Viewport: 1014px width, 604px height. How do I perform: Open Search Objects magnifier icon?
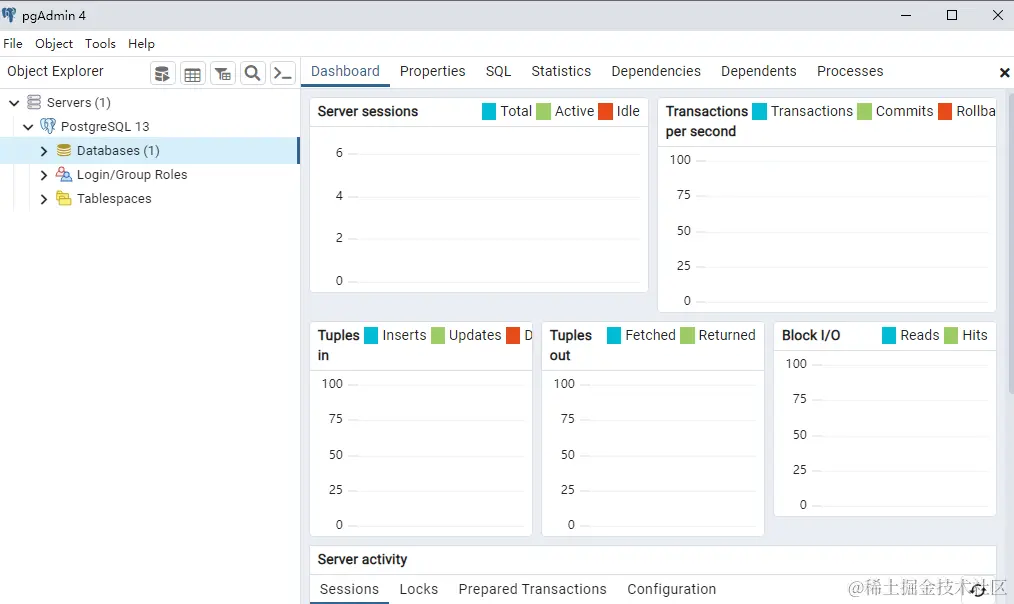pos(253,74)
